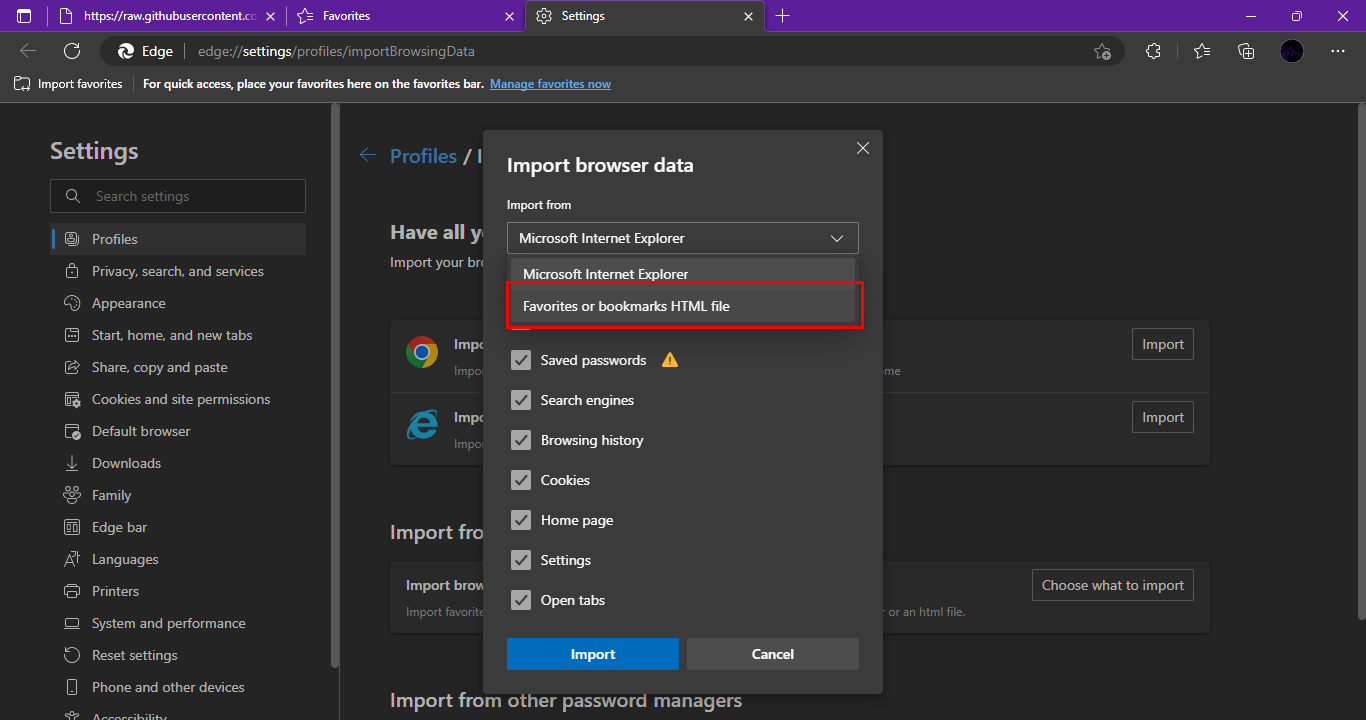Open the tab actions menu icon
Image resolution: width=1366 pixels, height=720 pixels.
(x=24, y=16)
